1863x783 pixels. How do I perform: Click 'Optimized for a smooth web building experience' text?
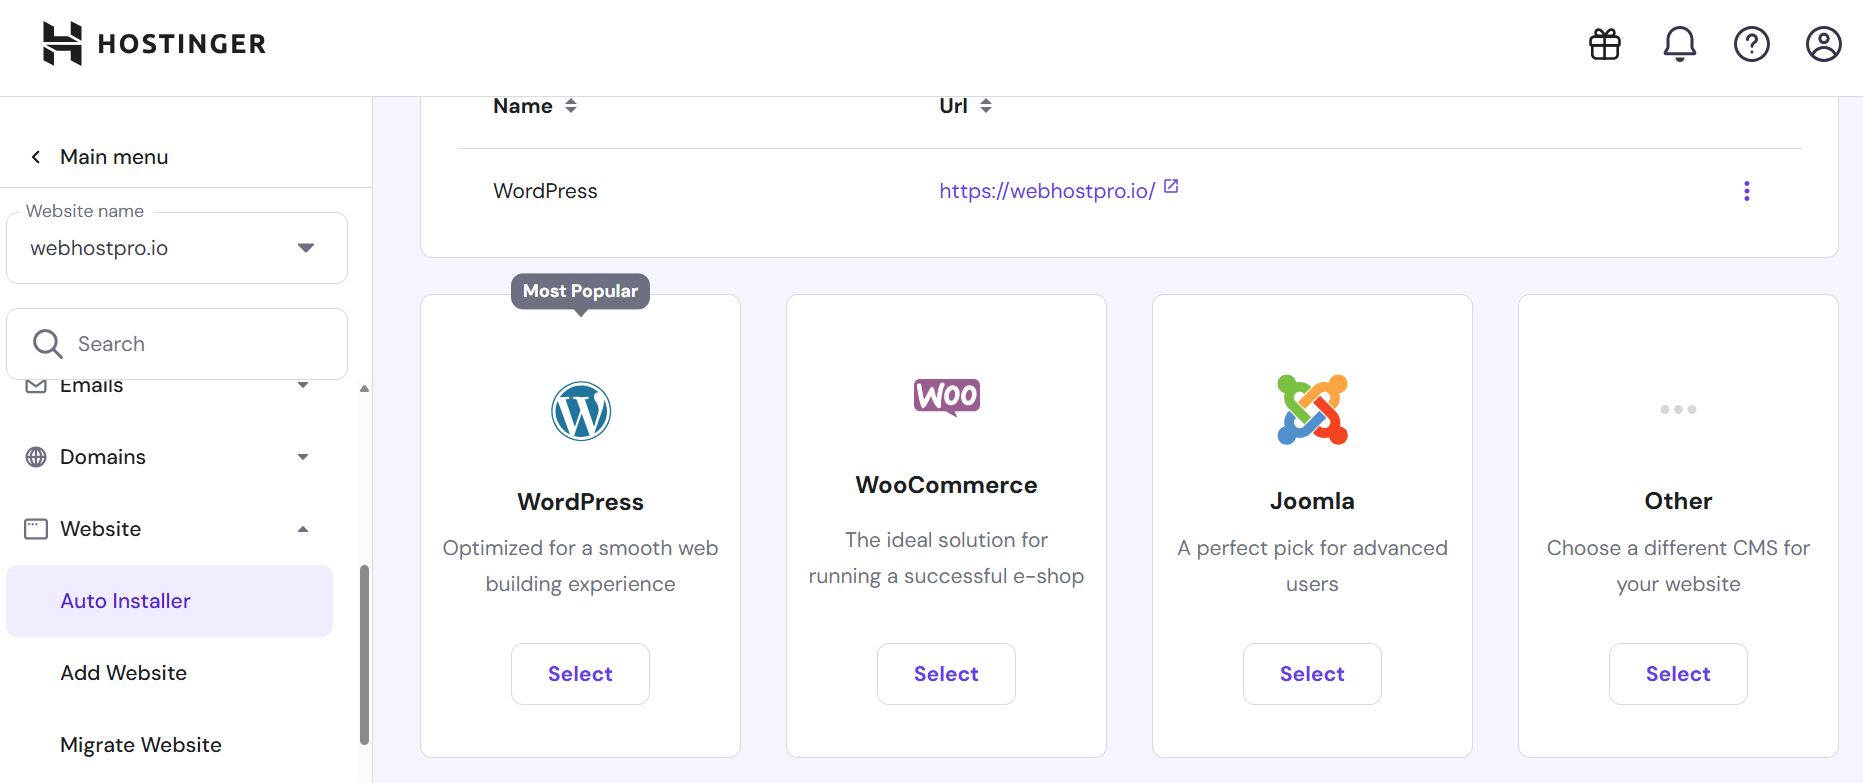pyautogui.click(x=580, y=566)
